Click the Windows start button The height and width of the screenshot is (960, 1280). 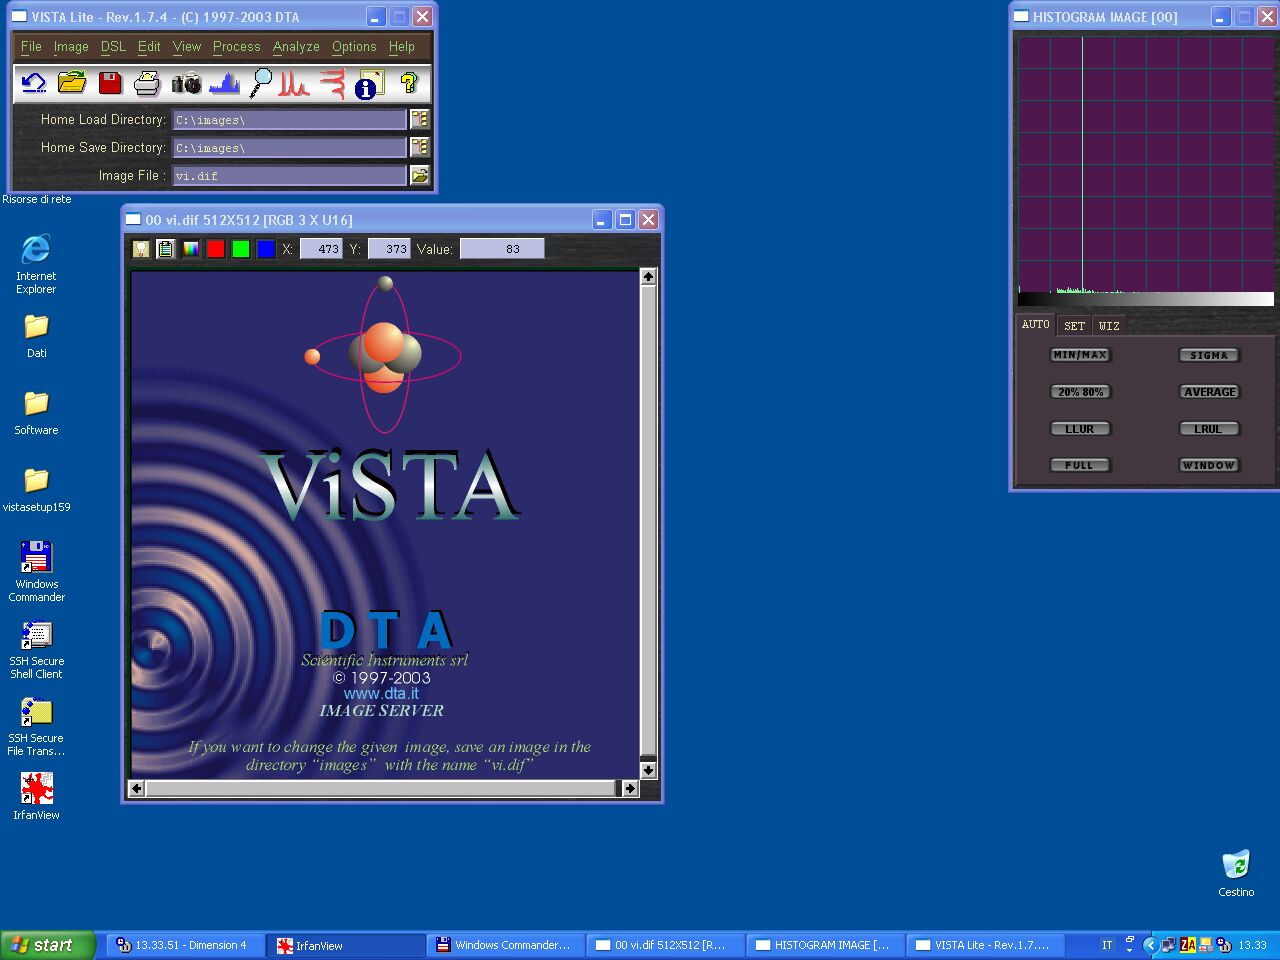[x=47, y=945]
